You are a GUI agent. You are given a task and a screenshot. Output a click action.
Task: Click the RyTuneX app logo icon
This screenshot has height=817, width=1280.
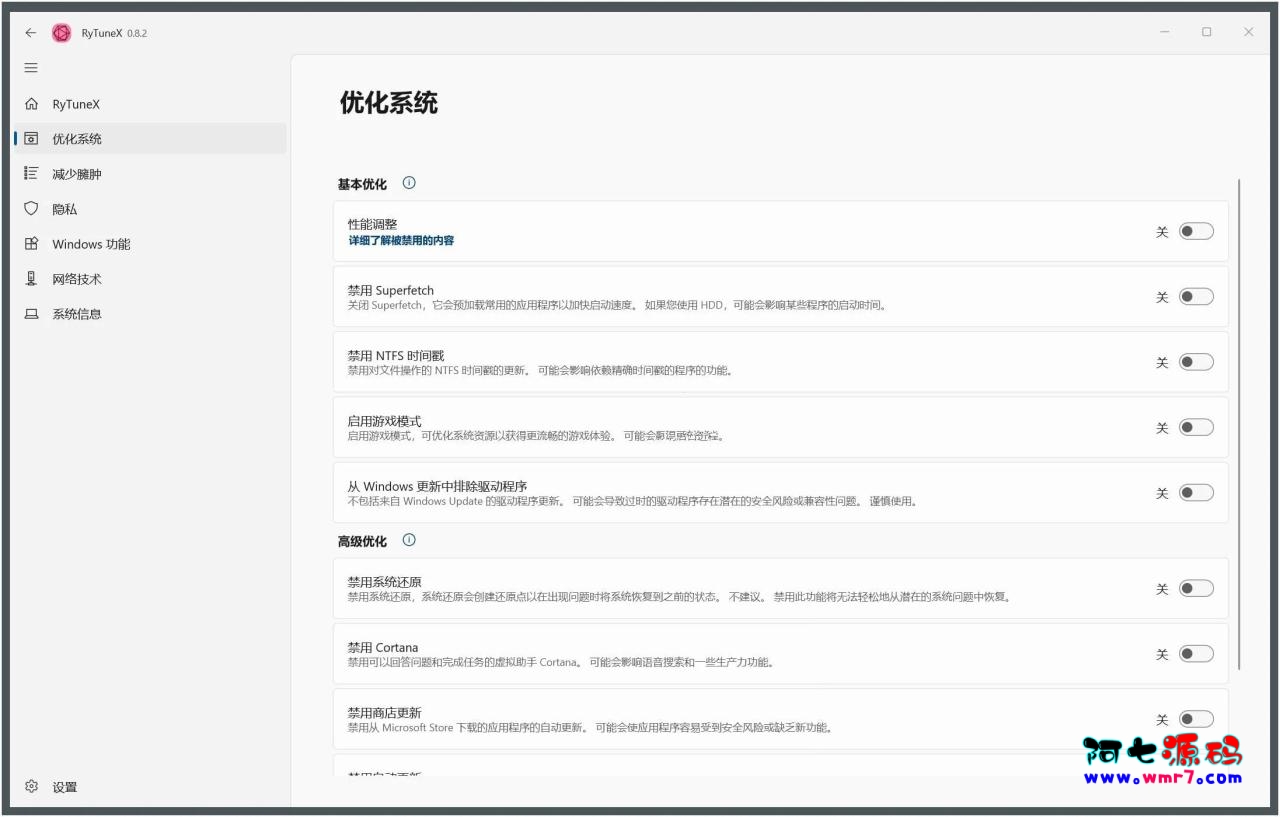tap(62, 33)
